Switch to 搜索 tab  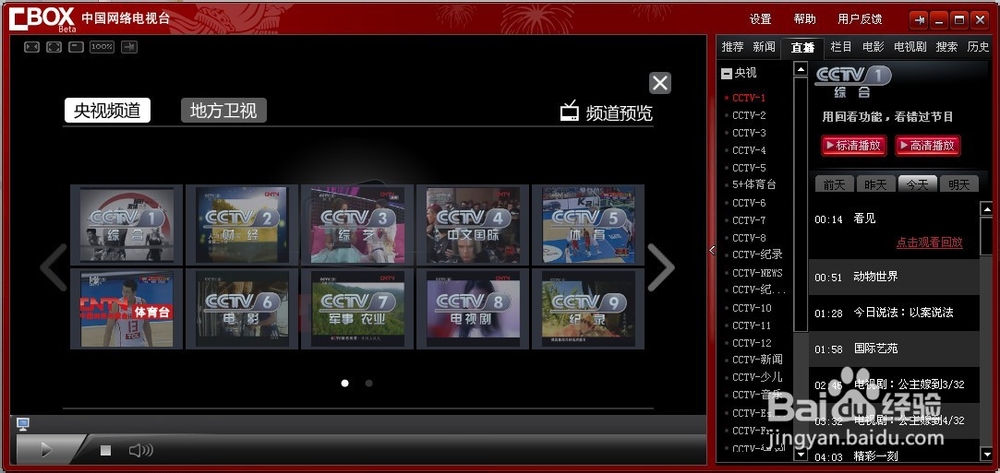pos(946,47)
